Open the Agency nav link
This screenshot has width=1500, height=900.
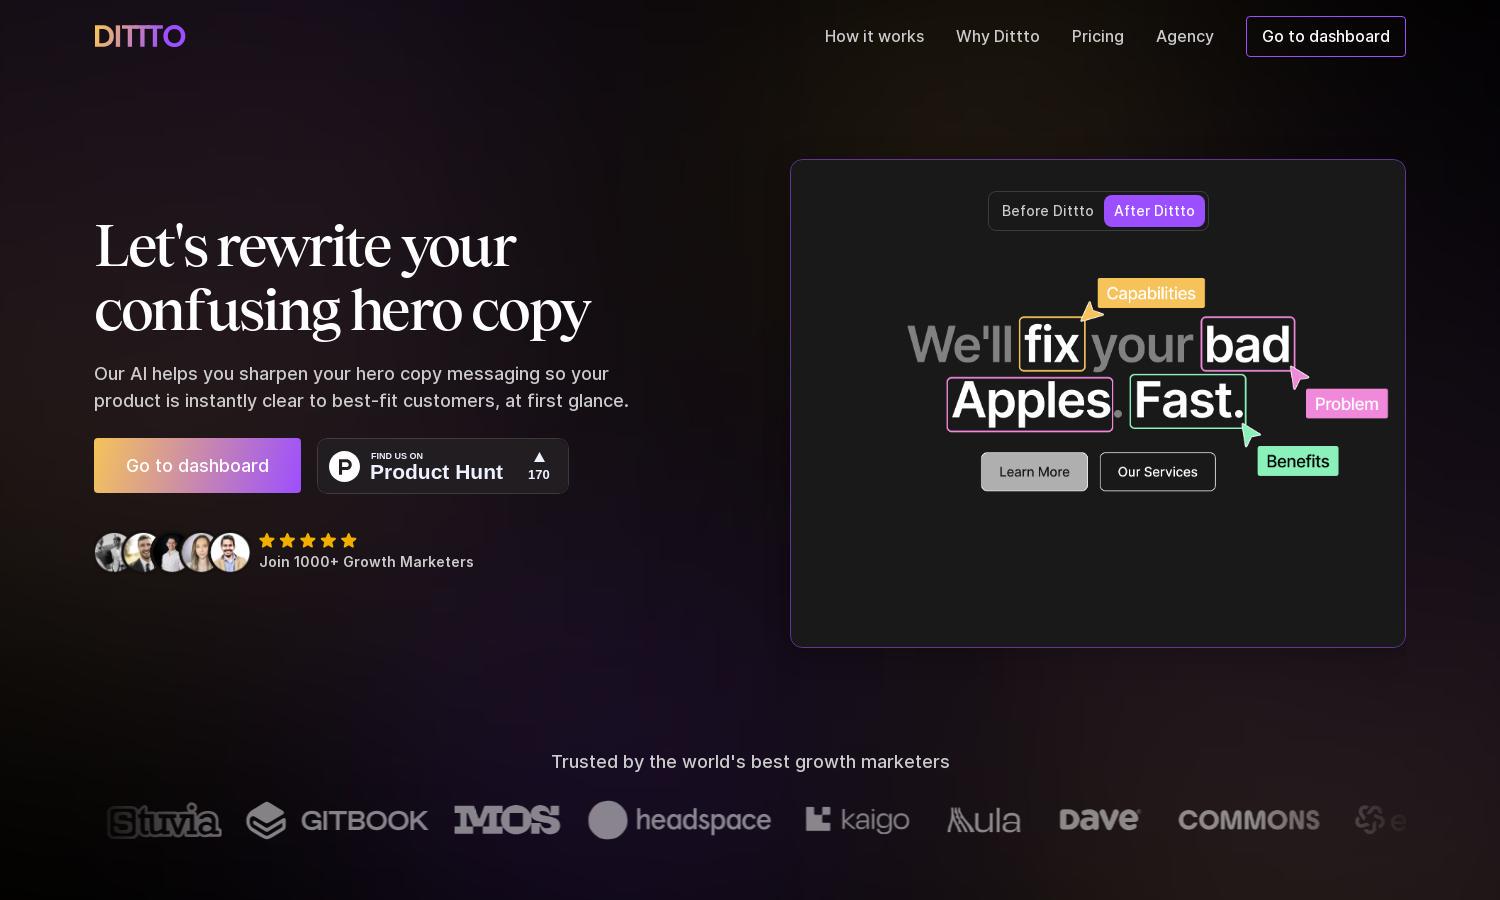coord(1185,36)
